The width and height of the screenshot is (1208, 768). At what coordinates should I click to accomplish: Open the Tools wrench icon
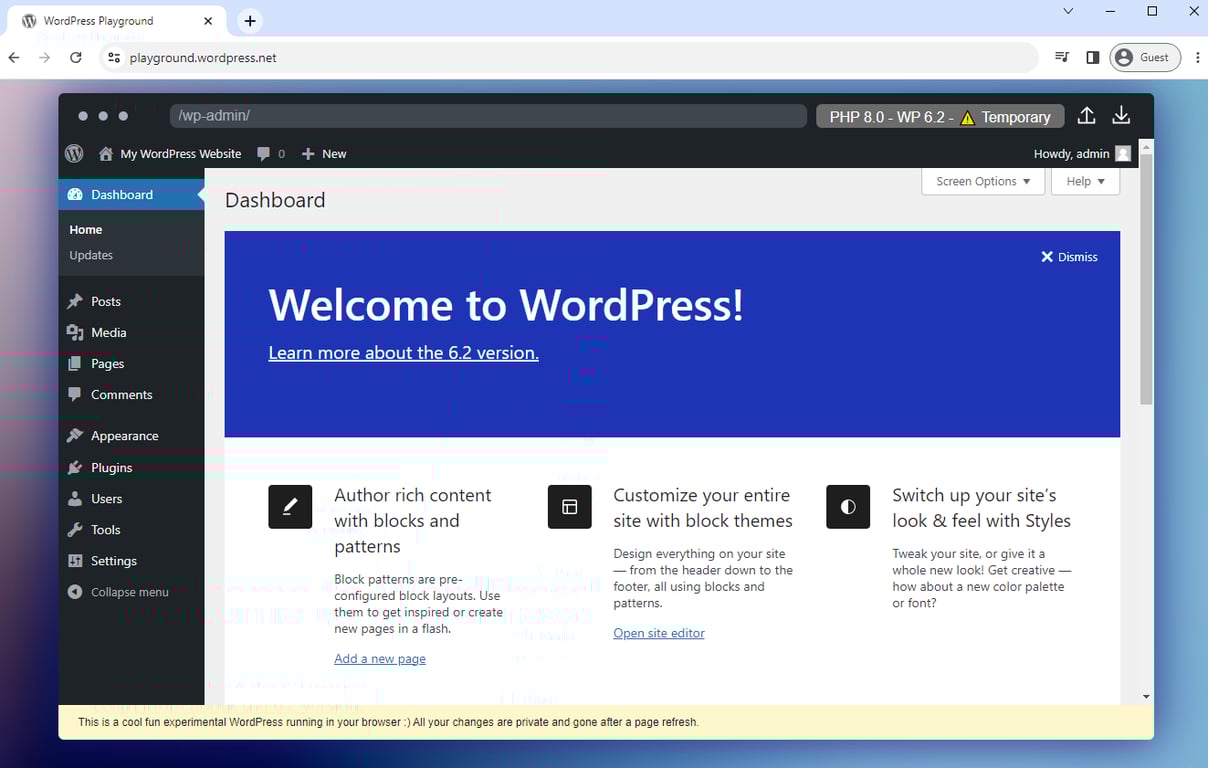77,529
